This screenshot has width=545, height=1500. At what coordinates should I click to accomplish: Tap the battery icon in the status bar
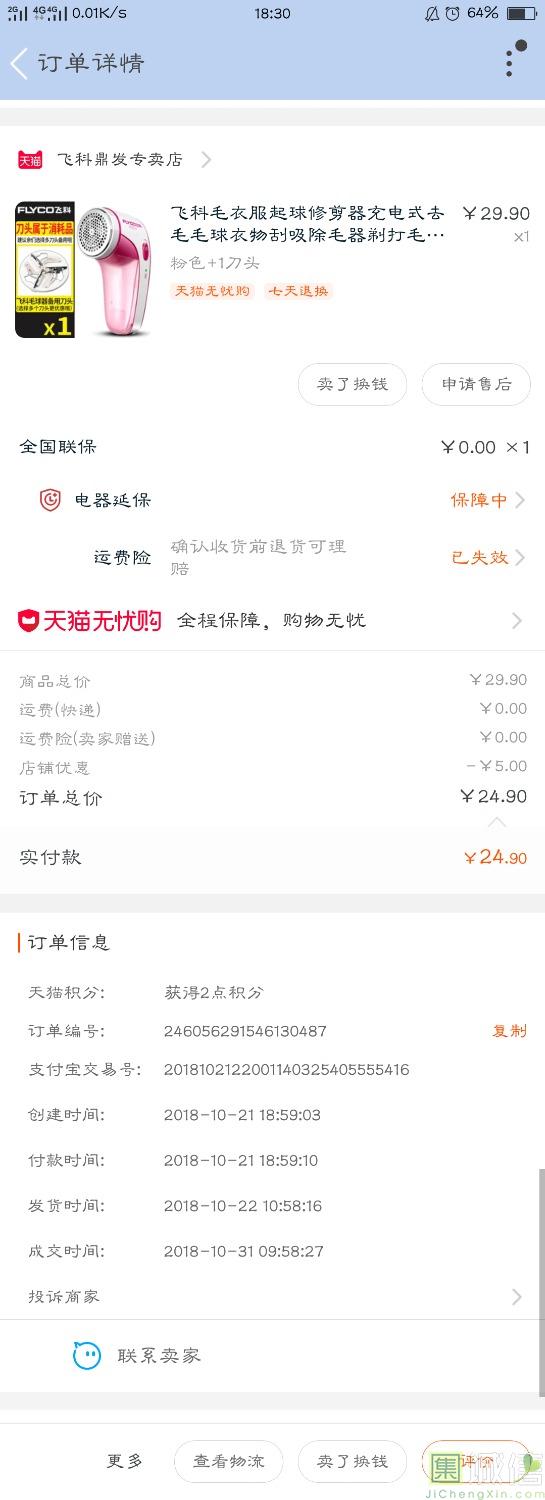521,13
